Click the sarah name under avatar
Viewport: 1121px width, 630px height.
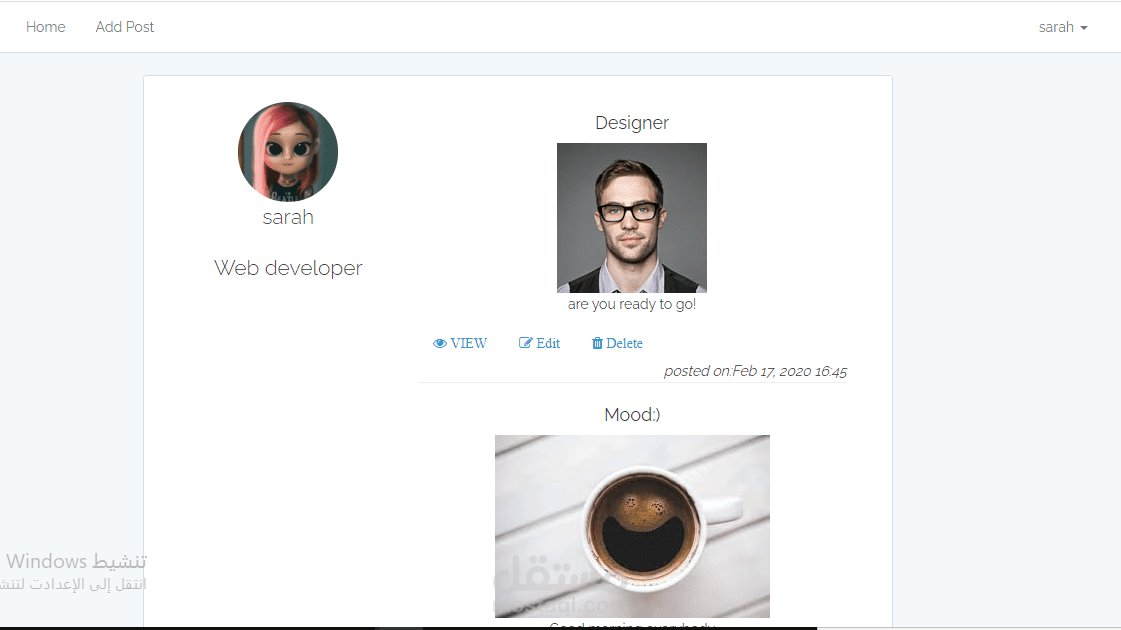[x=288, y=217]
